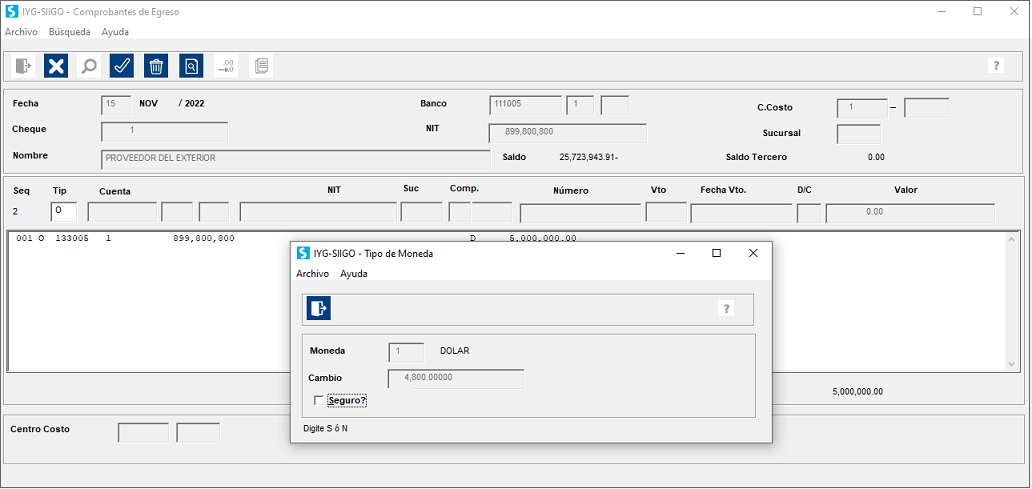Click the trash can delete icon
This screenshot has height=489, width=1032.
156,66
